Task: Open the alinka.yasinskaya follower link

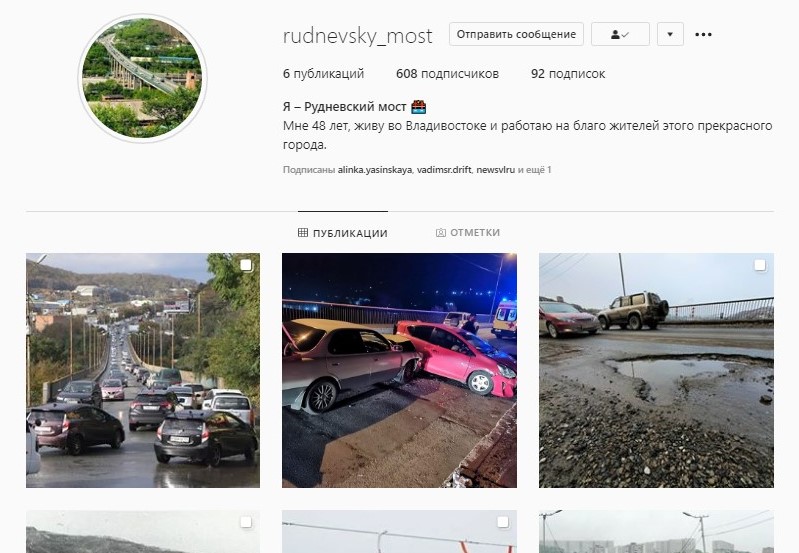Action: pos(375,170)
